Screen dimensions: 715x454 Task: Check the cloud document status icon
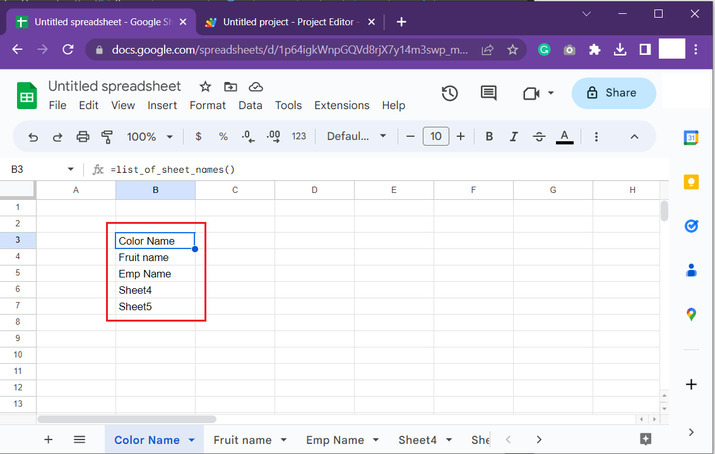256,87
